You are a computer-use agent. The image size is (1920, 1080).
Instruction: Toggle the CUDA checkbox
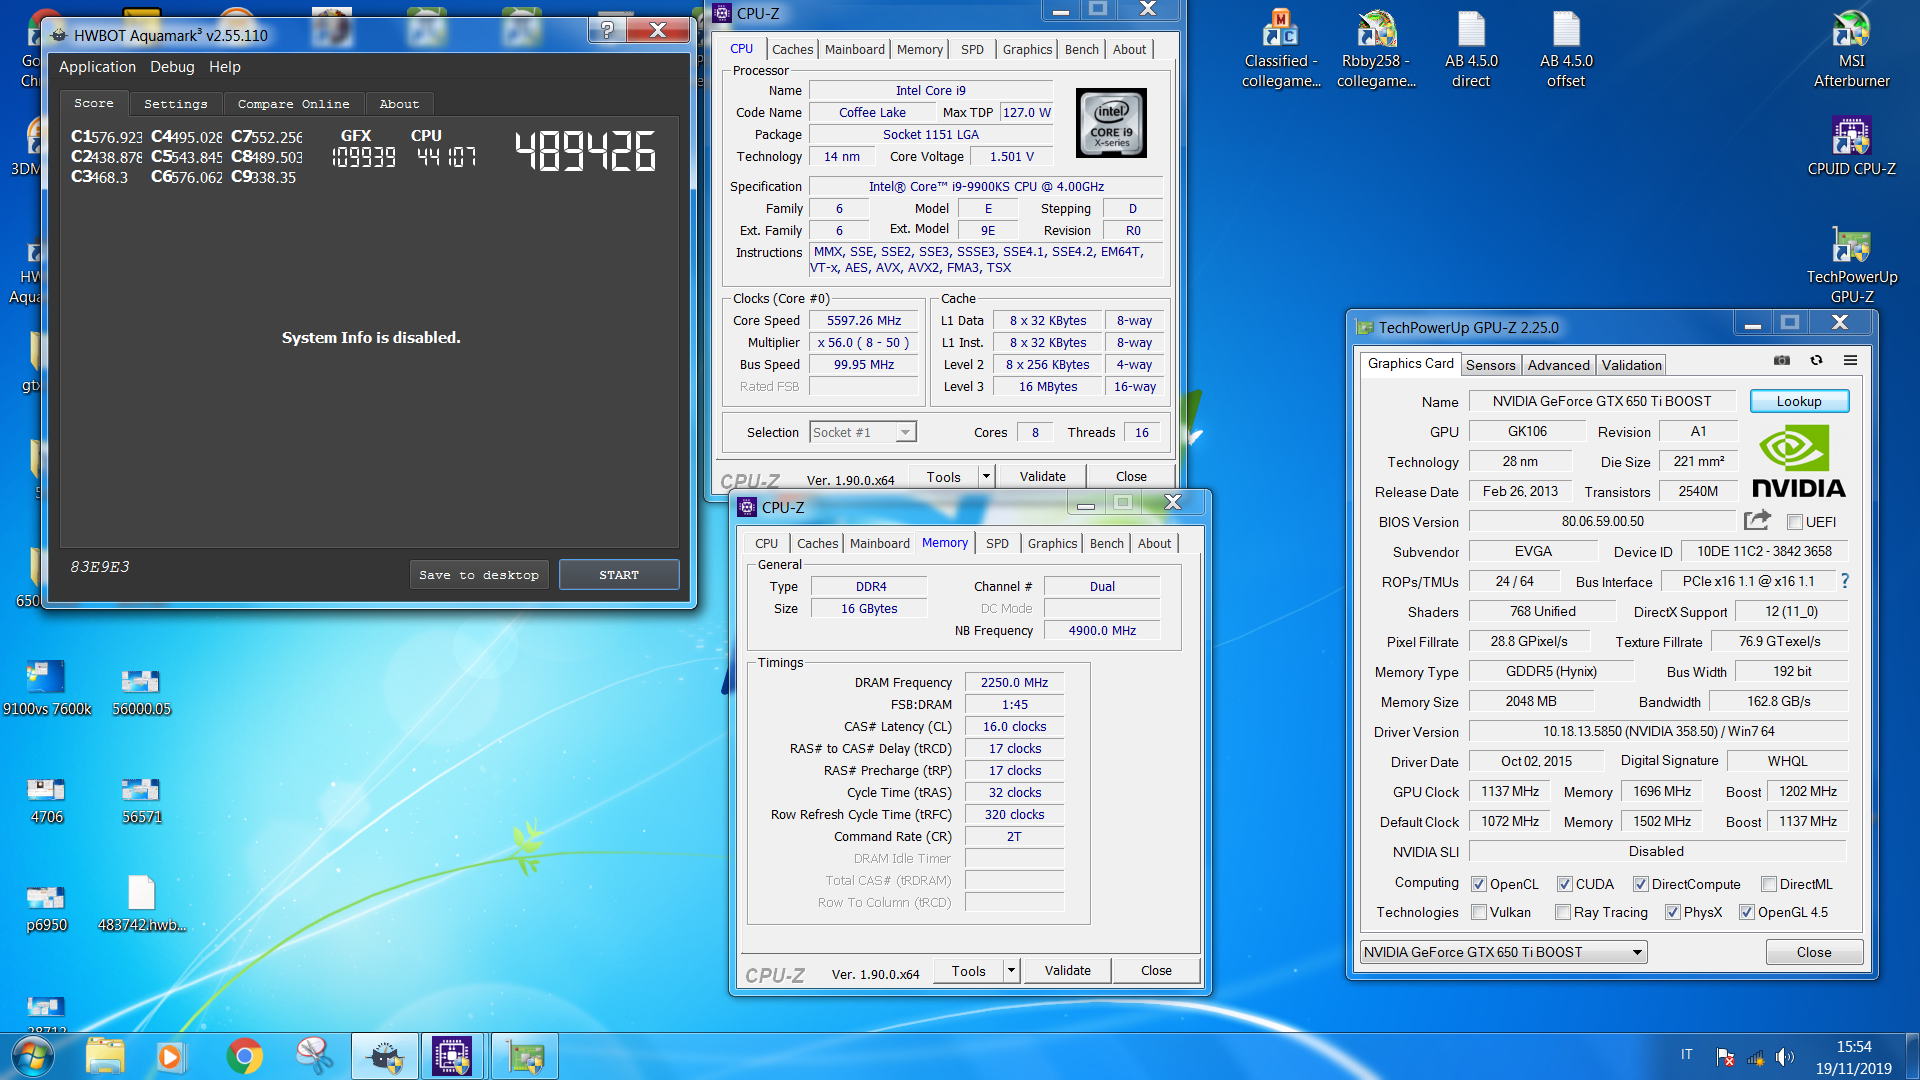[x=1565, y=884]
